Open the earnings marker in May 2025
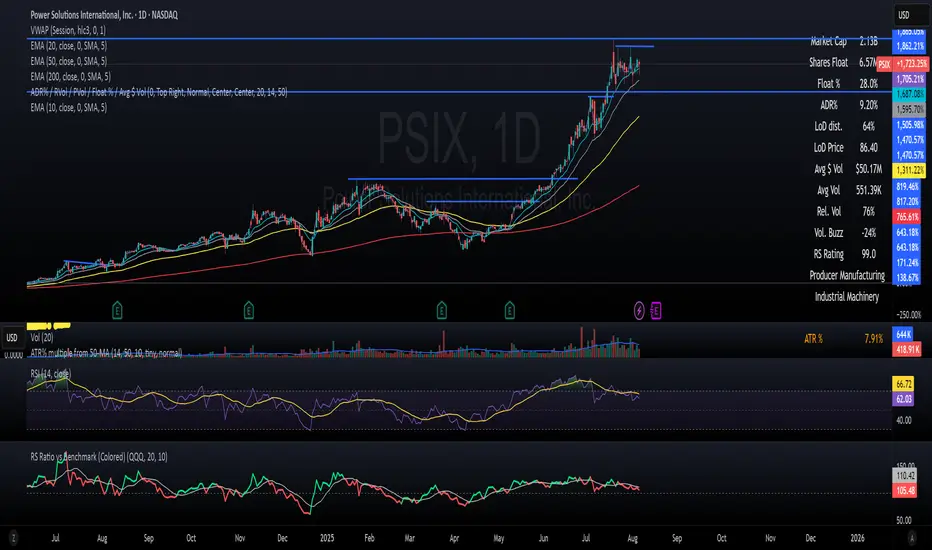This screenshot has height=550, width=932. tap(509, 310)
